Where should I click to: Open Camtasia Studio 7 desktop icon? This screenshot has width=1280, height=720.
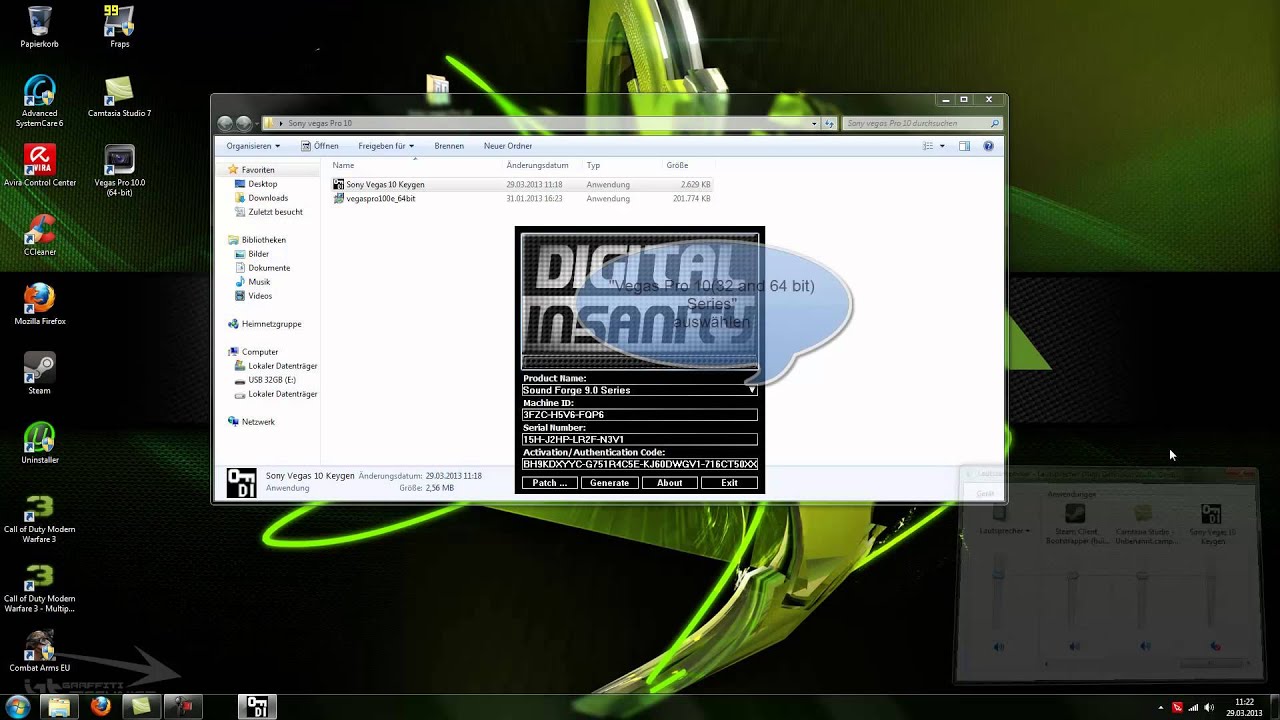[119, 97]
